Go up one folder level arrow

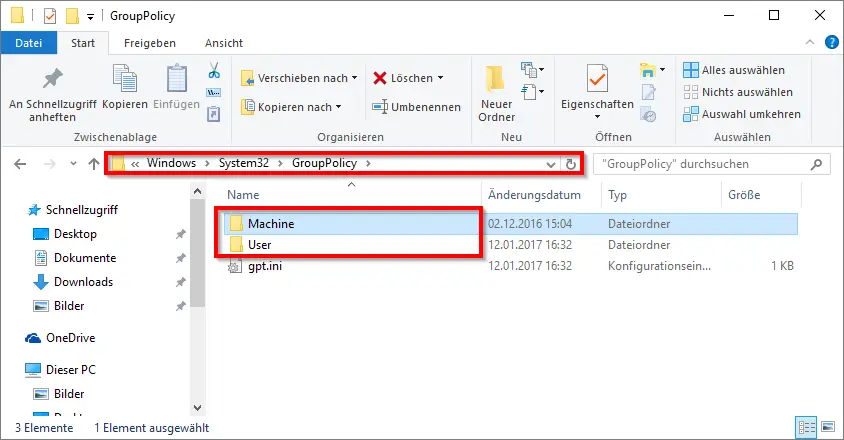click(x=94, y=164)
